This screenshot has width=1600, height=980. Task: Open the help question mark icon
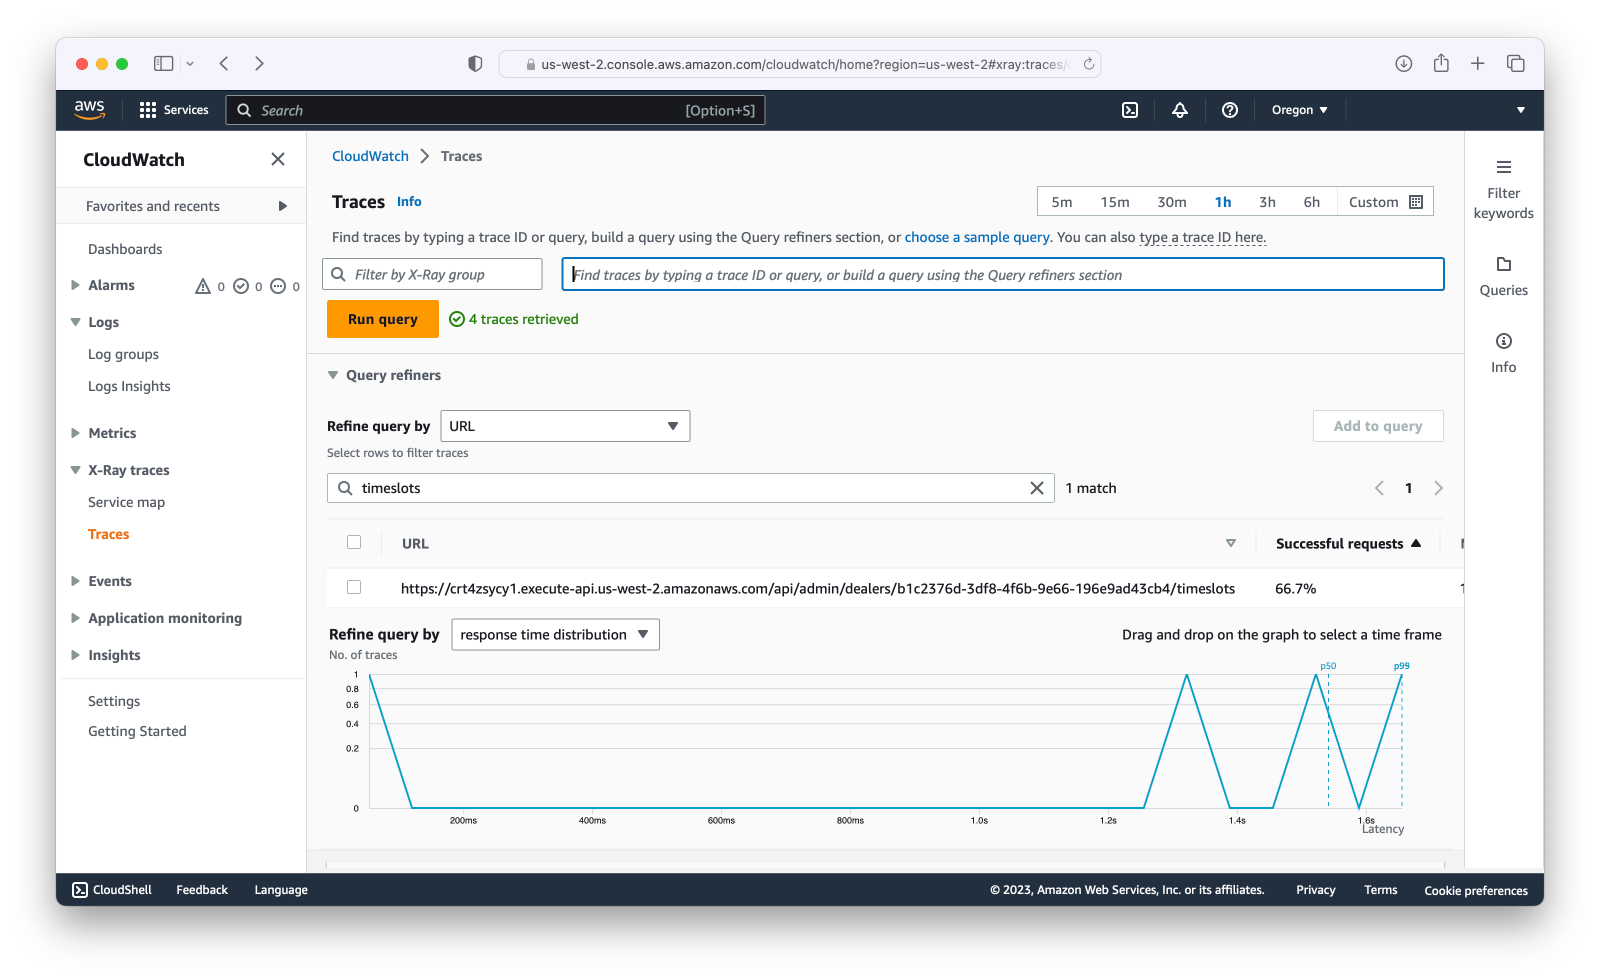(1230, 110)
